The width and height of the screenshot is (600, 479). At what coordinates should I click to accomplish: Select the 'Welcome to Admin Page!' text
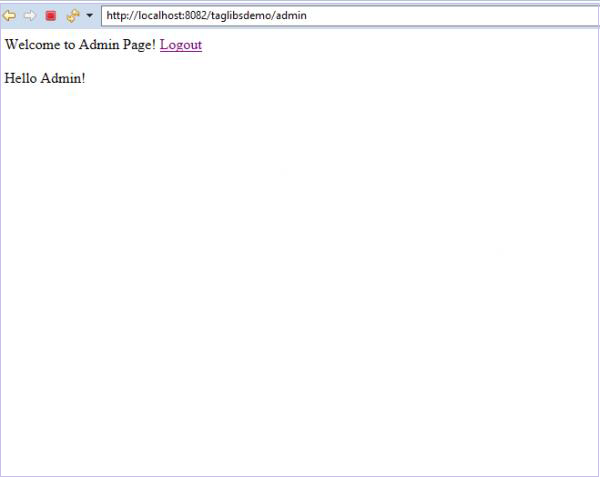(80, 45)
